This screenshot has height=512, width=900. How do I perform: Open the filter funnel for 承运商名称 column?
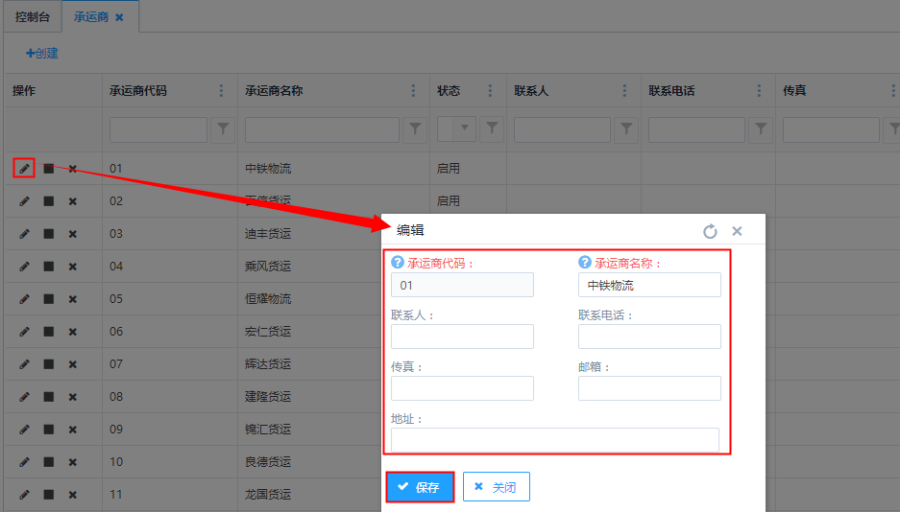(416, 129)
